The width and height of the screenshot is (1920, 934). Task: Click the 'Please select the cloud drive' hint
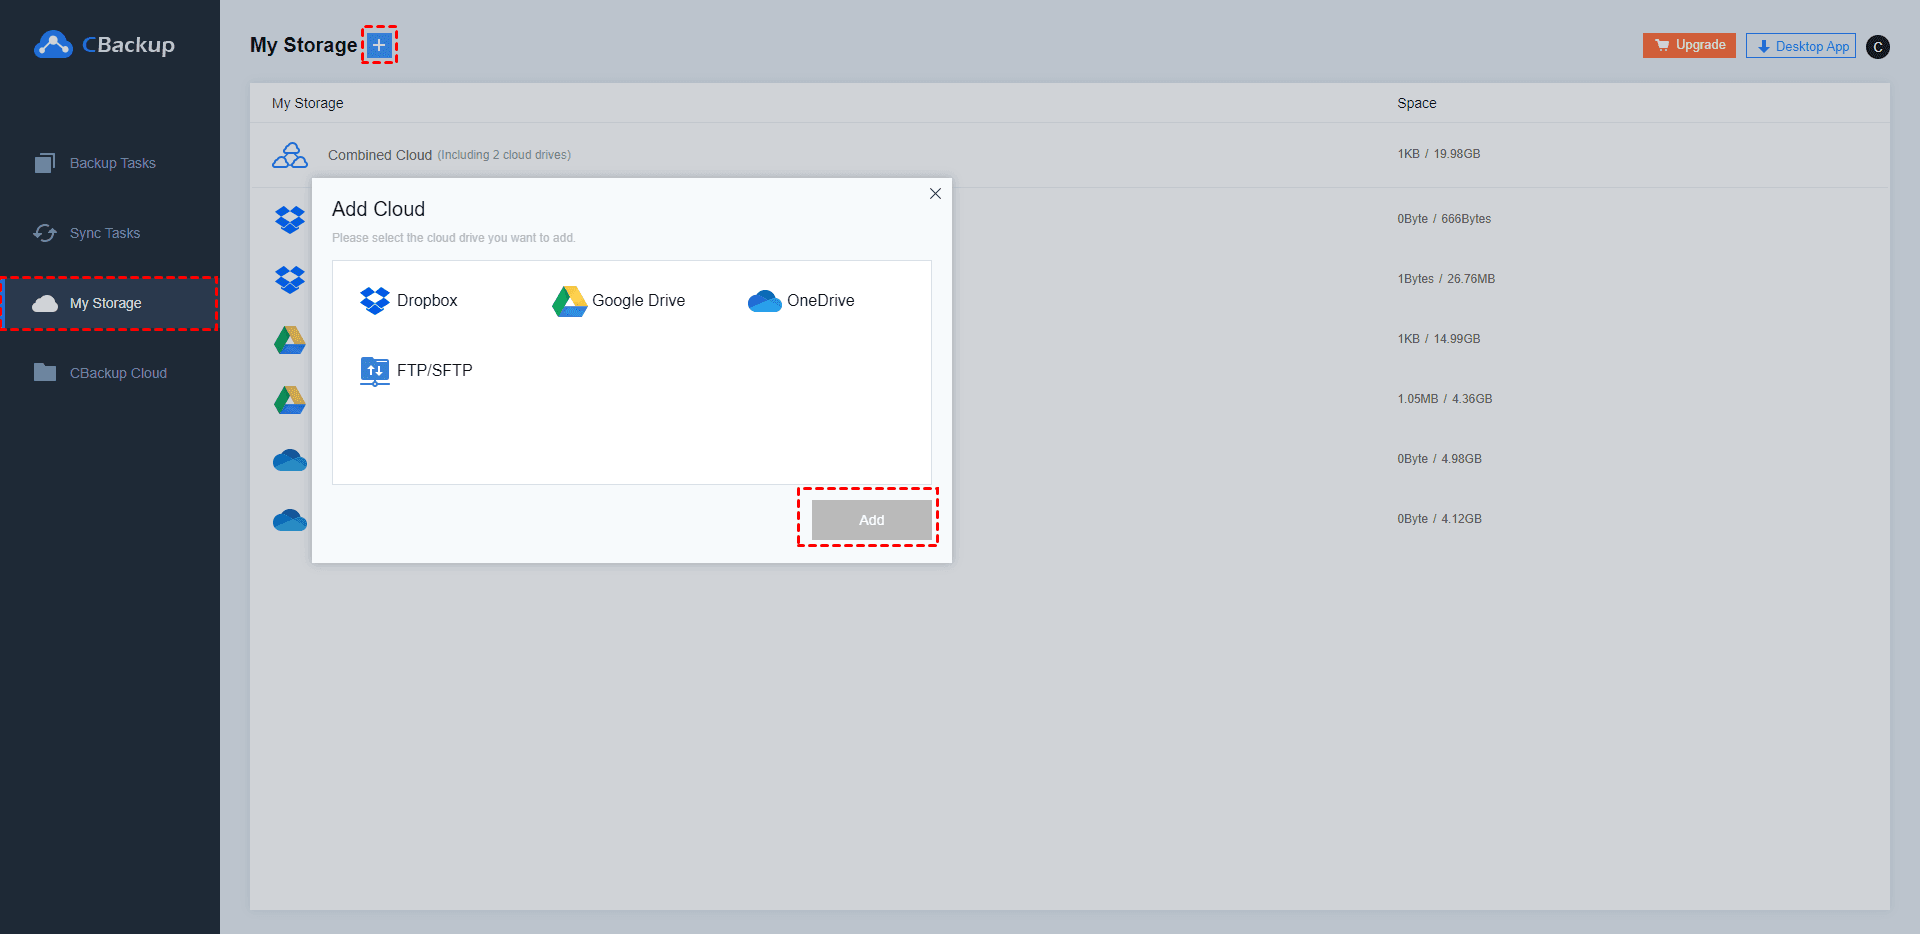coord(454,238)
